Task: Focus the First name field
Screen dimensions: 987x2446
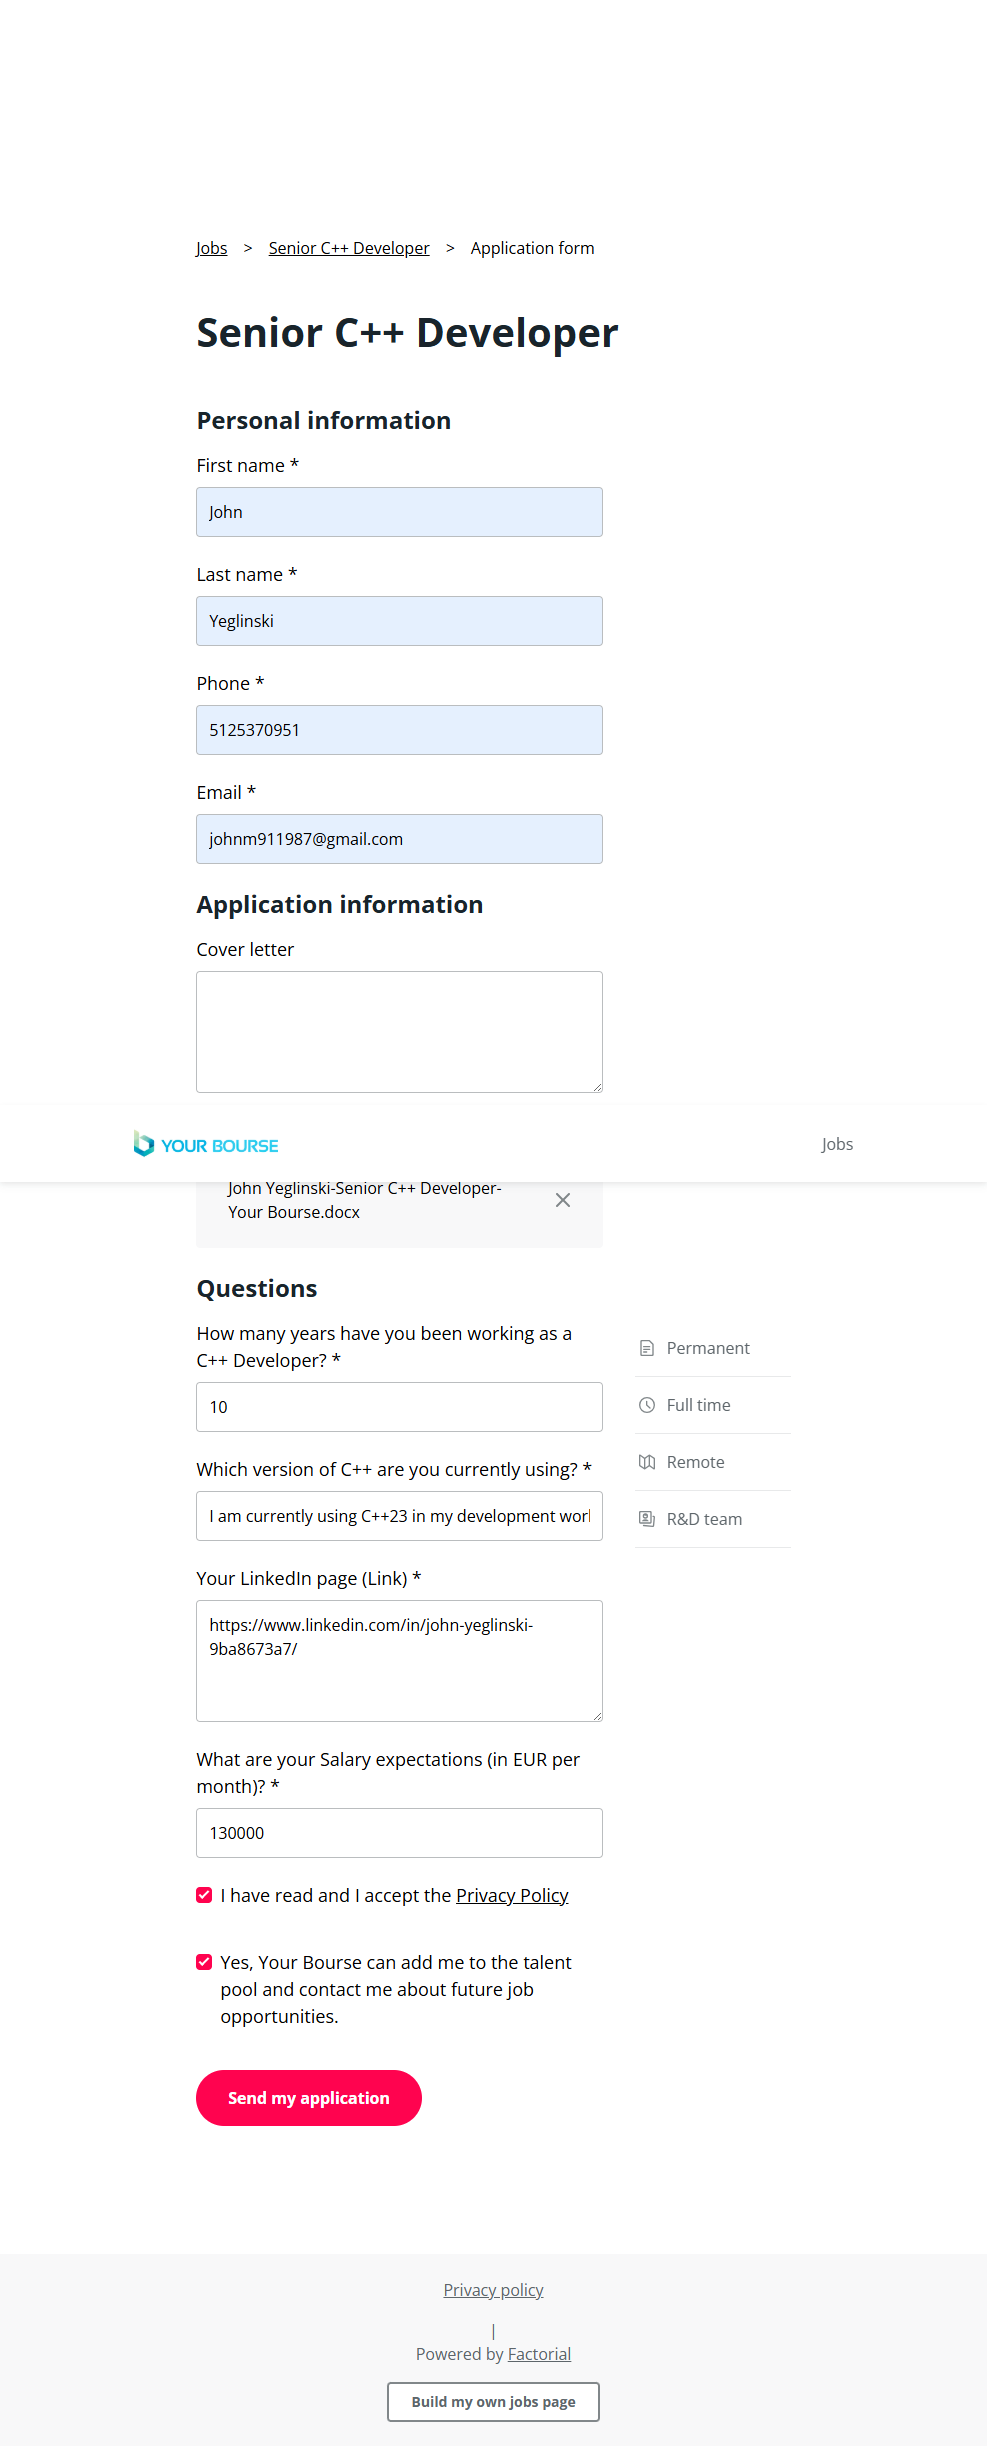Action: coord(399,512)
